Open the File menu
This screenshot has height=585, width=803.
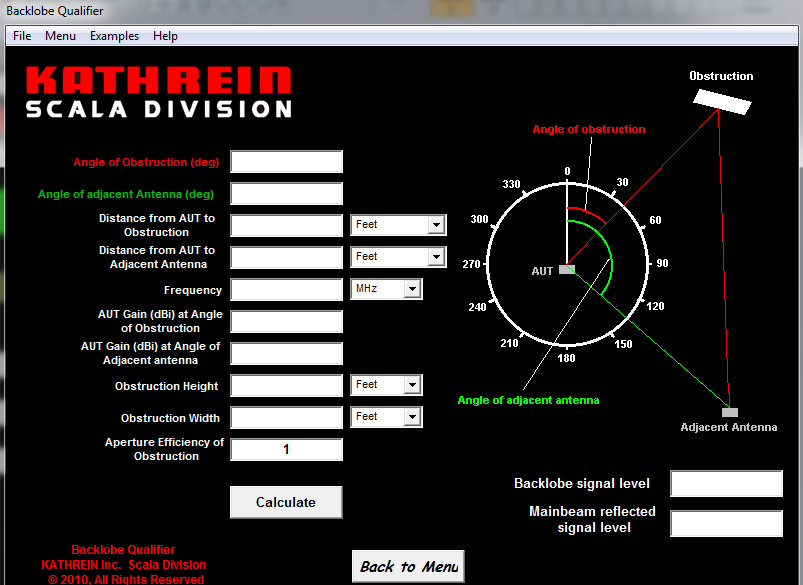21,35
